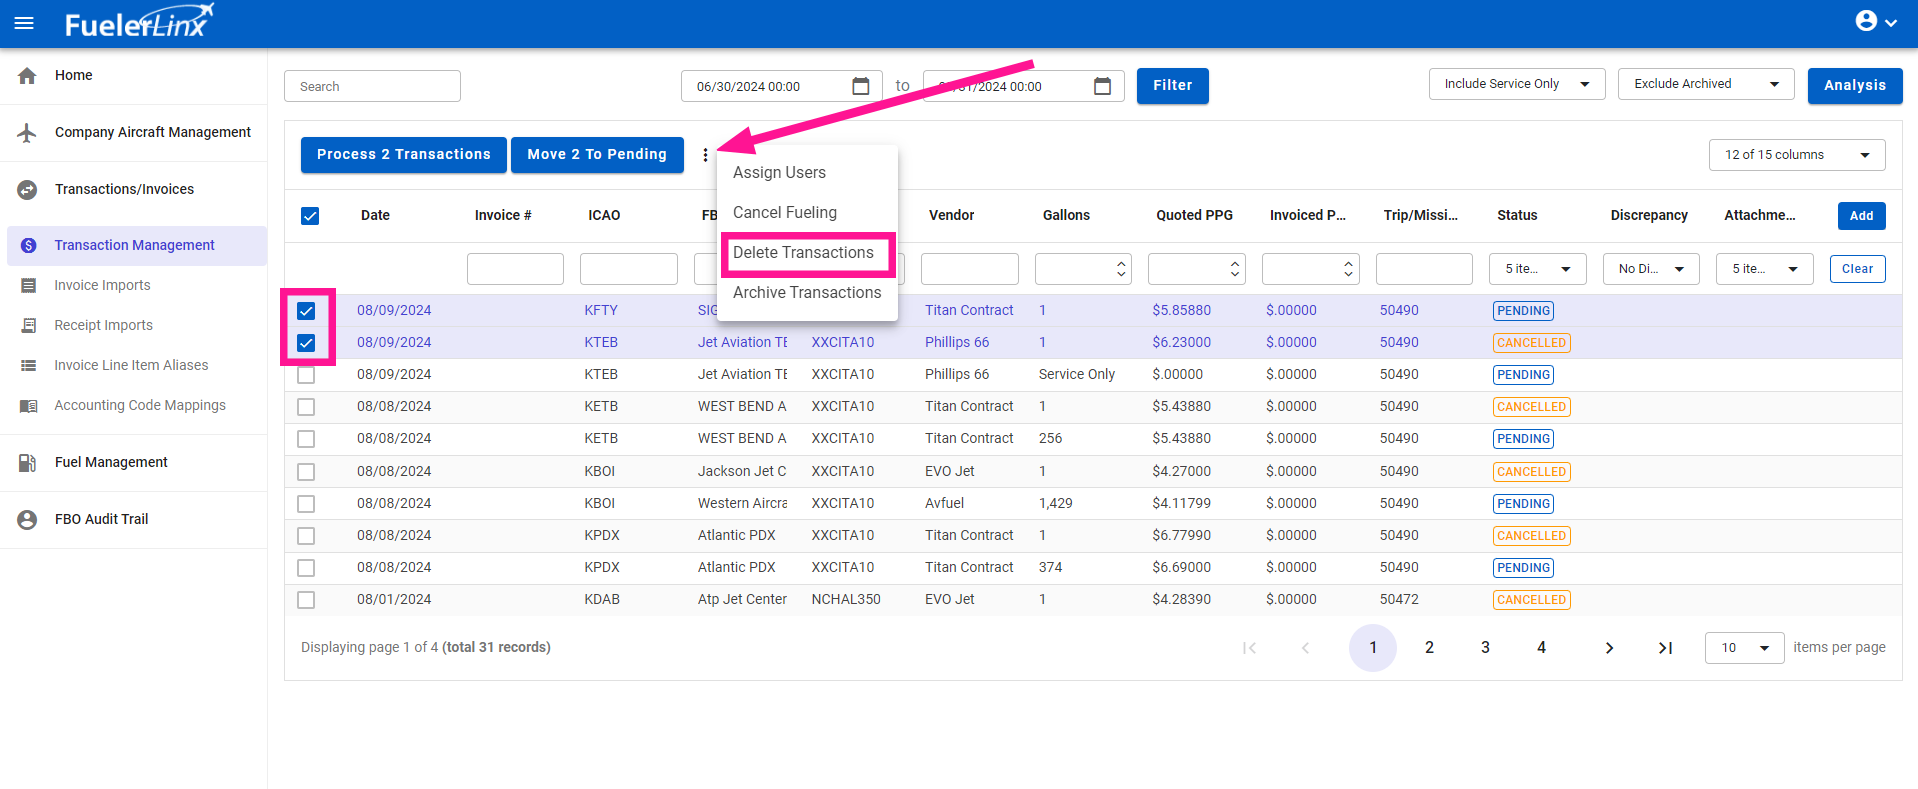1918x789 pixels.
Task: Choose Archive Transactions menu option
Action: (806, 293)
